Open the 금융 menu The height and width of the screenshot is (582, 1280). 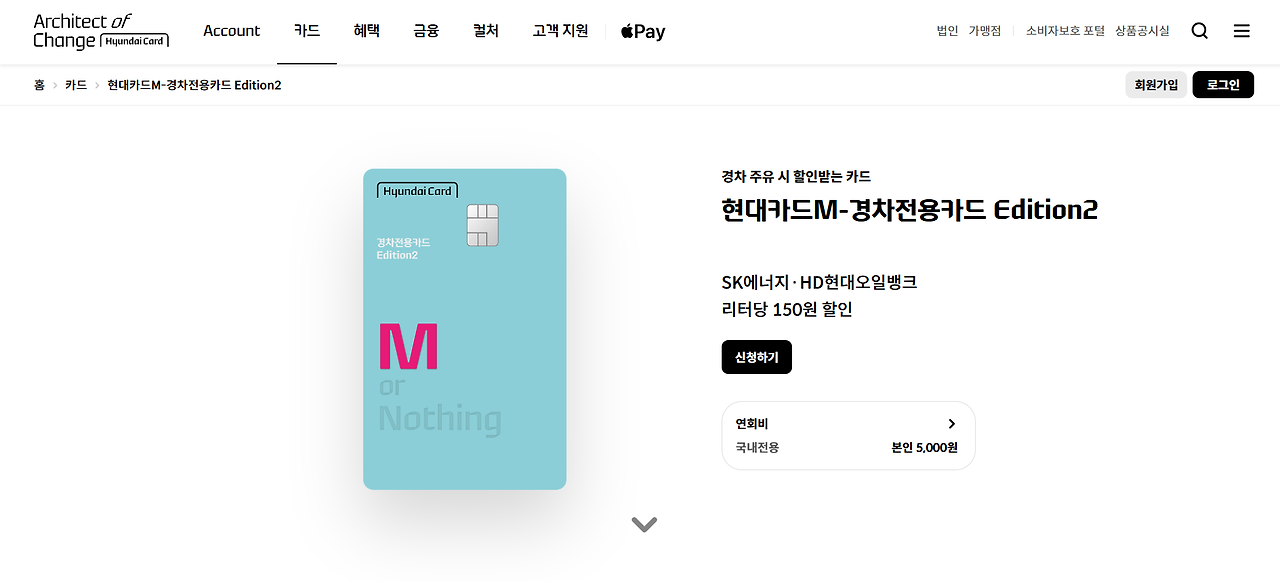pyautogui.click(x=426, y=31)
